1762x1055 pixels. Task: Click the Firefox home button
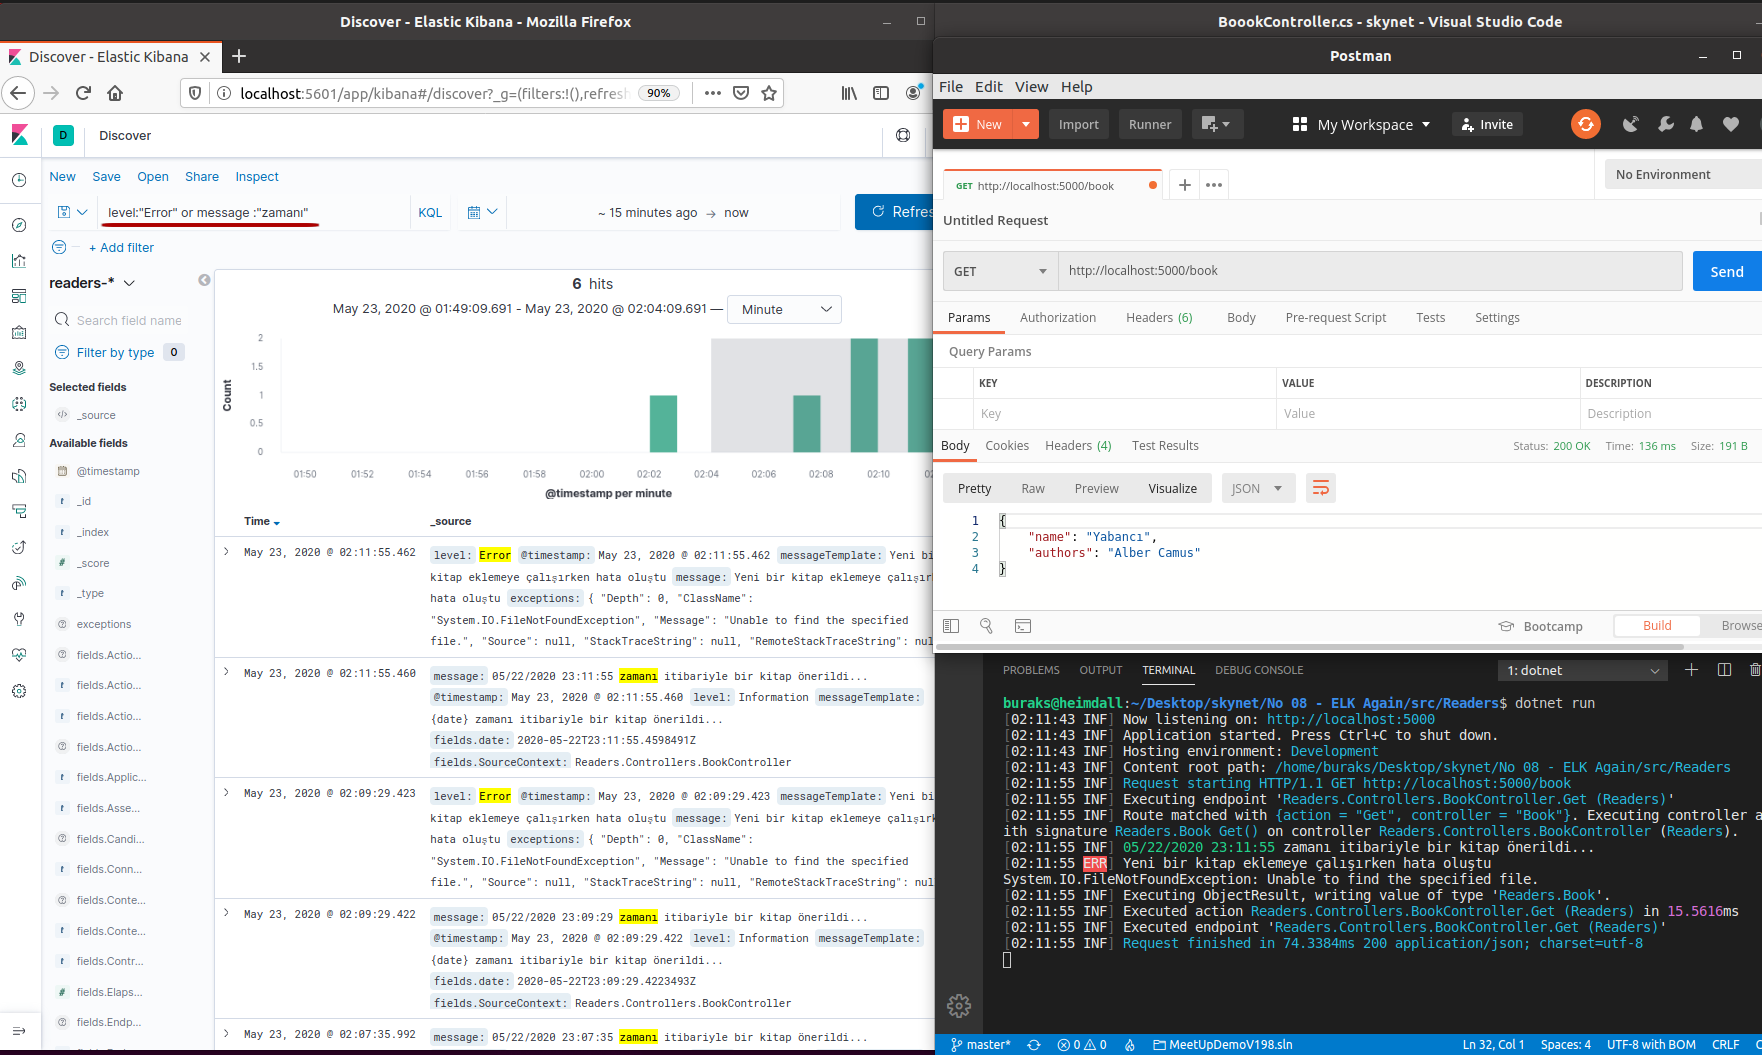click(115, 93)
